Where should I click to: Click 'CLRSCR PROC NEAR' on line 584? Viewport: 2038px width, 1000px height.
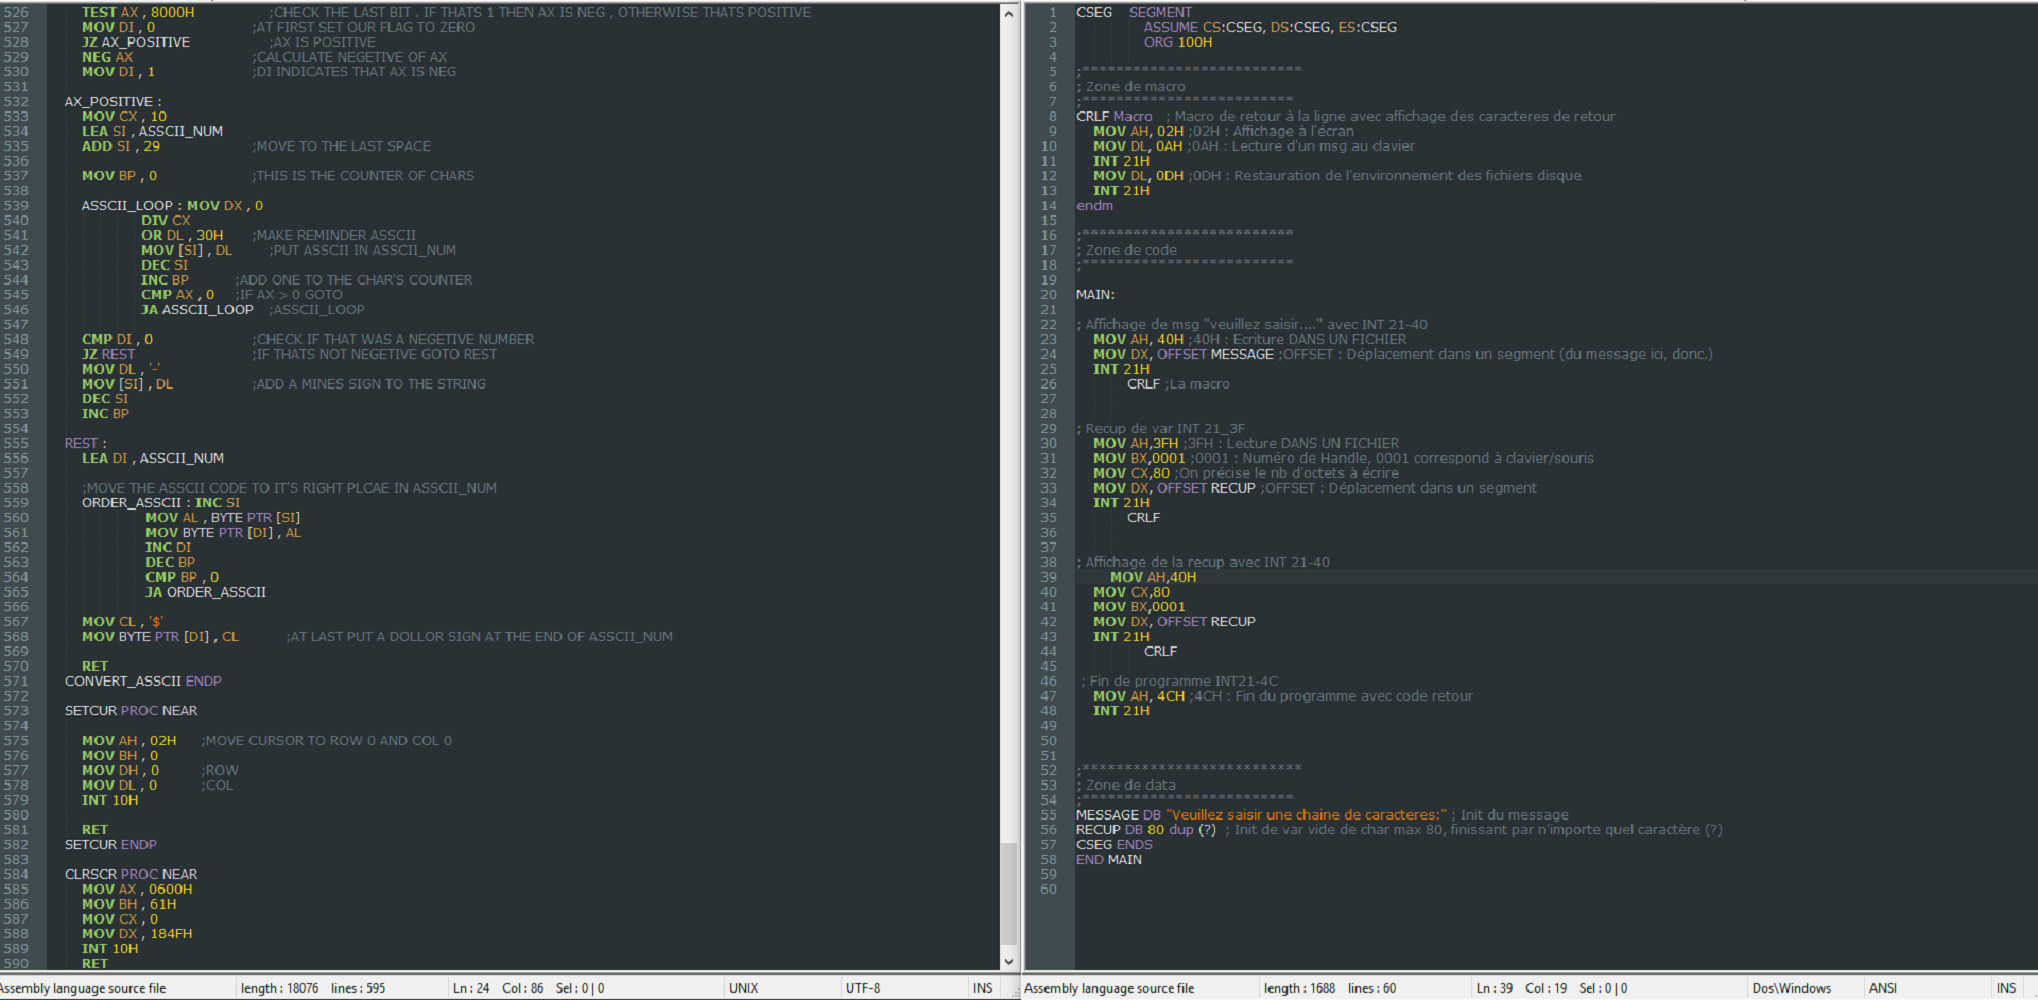[x=131, y=874]
